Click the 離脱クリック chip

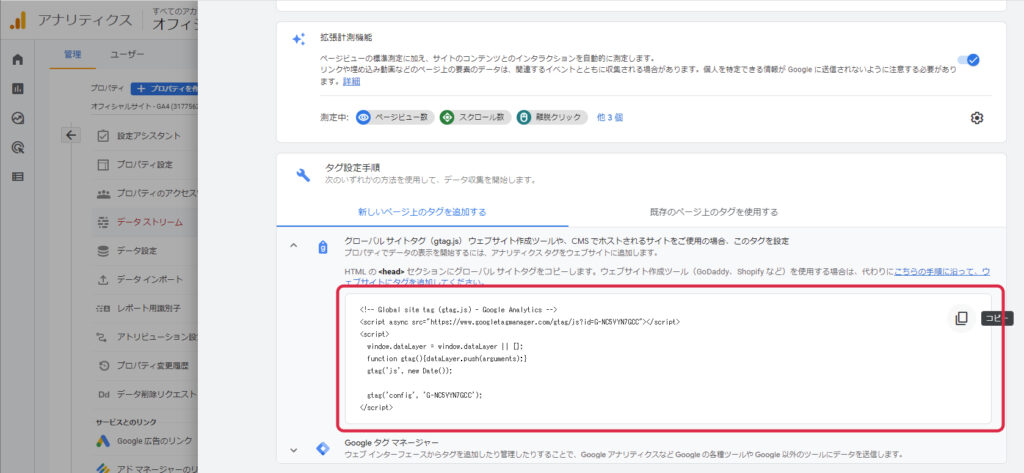(552, 118)
